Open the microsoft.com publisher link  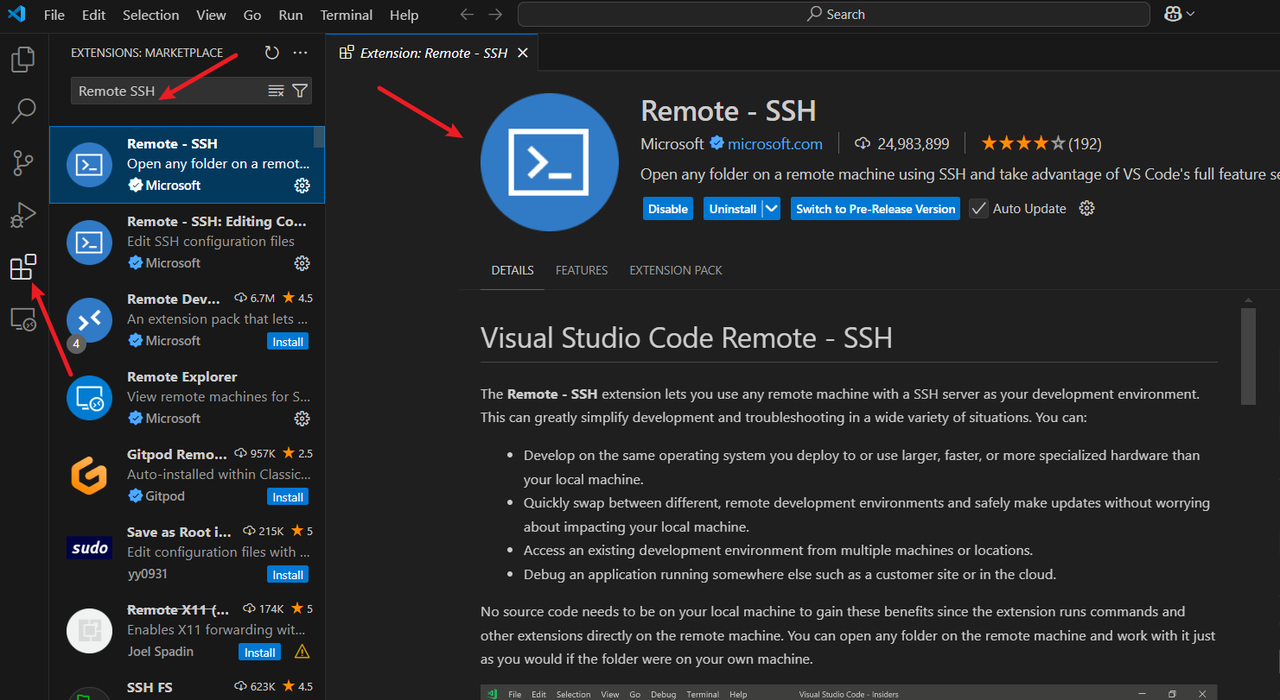coord(774,144)
